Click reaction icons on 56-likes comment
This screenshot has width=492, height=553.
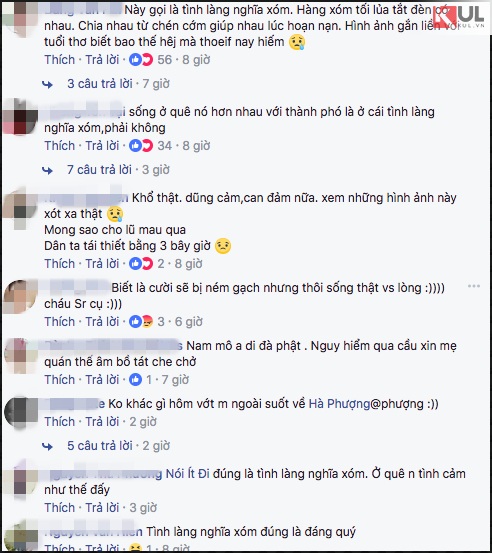(141, 60)
